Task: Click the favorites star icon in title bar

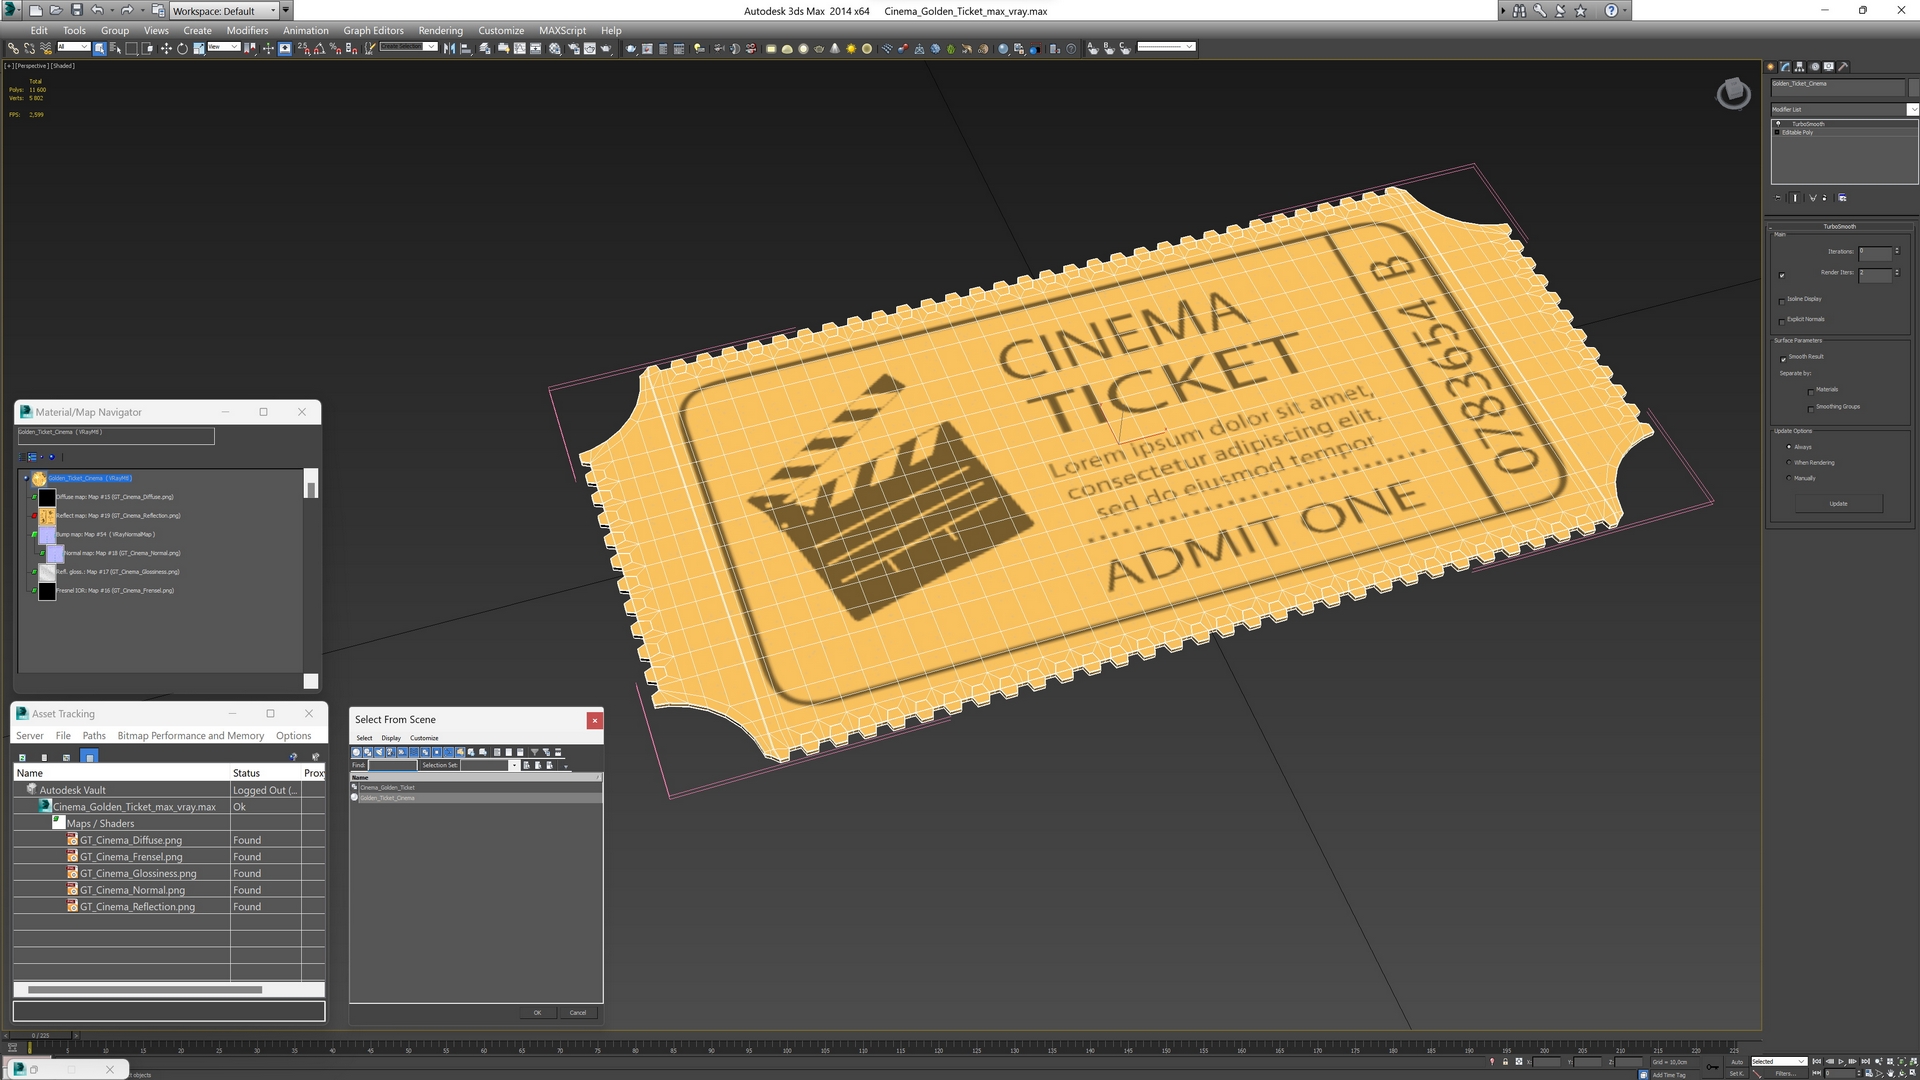Action: tap(1581, 10)
